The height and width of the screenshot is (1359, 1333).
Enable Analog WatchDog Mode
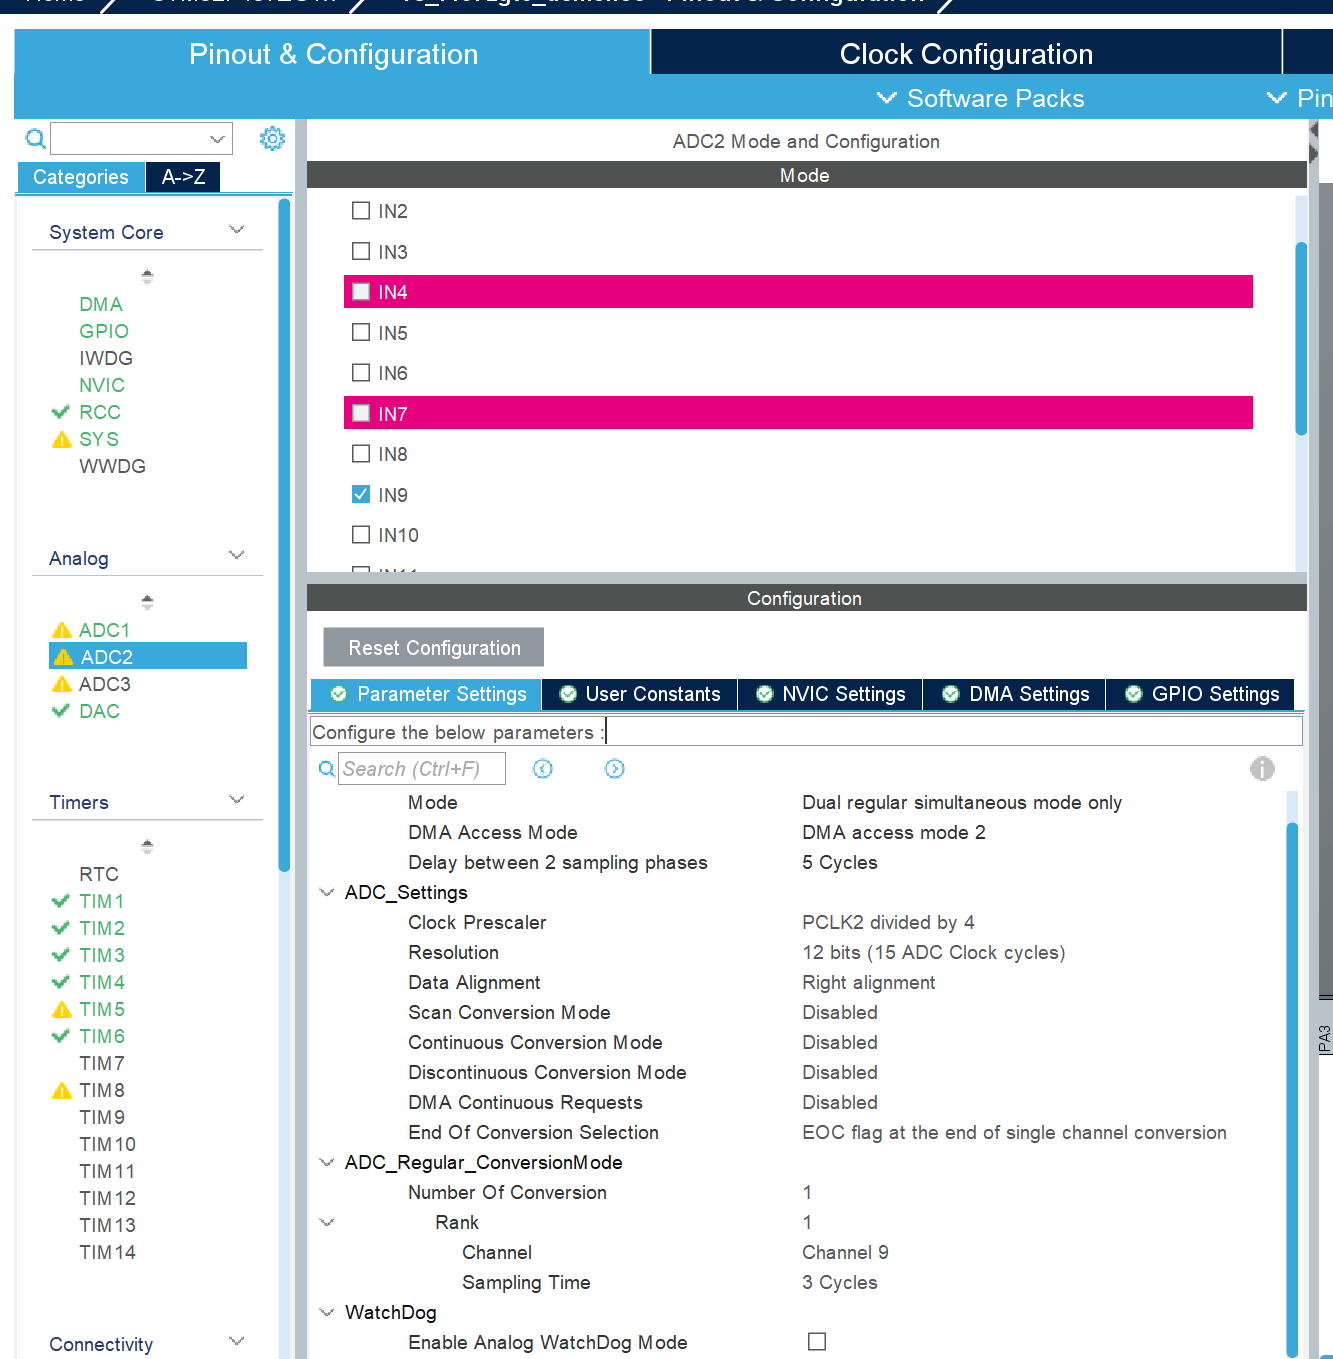pos(817,1342)
